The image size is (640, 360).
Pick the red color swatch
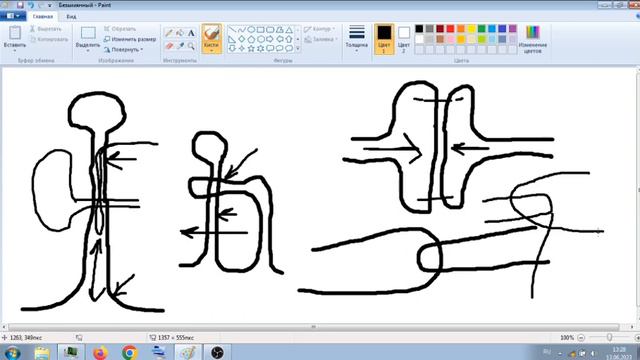pyautogui.click(x=450, y=29)
